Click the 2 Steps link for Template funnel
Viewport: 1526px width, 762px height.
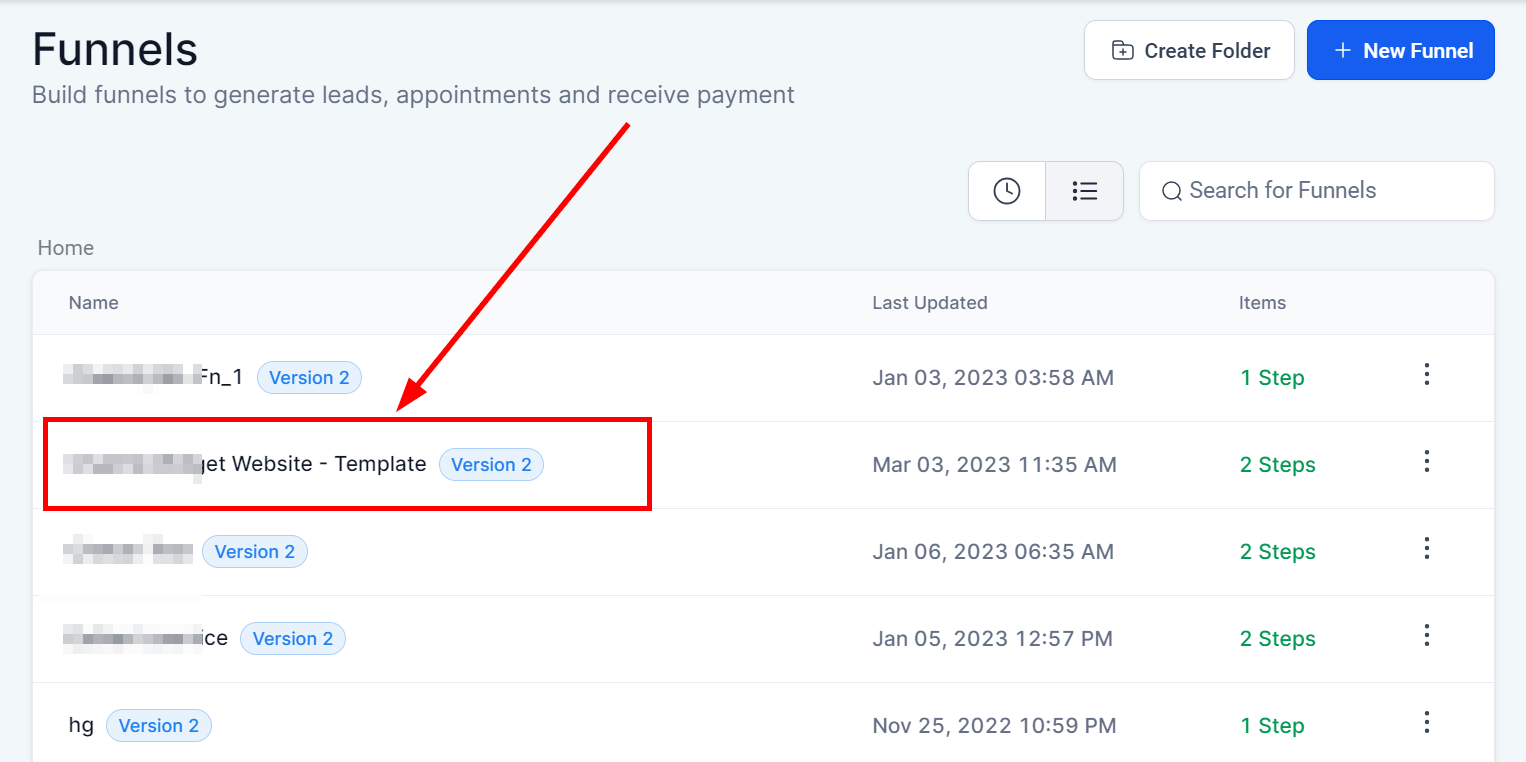[x=1278, y=465]
